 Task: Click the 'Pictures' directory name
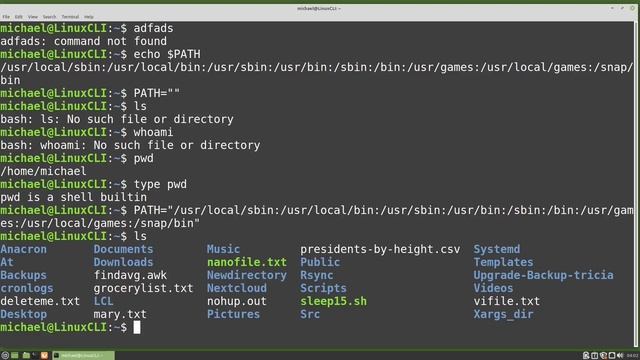tap(233, 315)
